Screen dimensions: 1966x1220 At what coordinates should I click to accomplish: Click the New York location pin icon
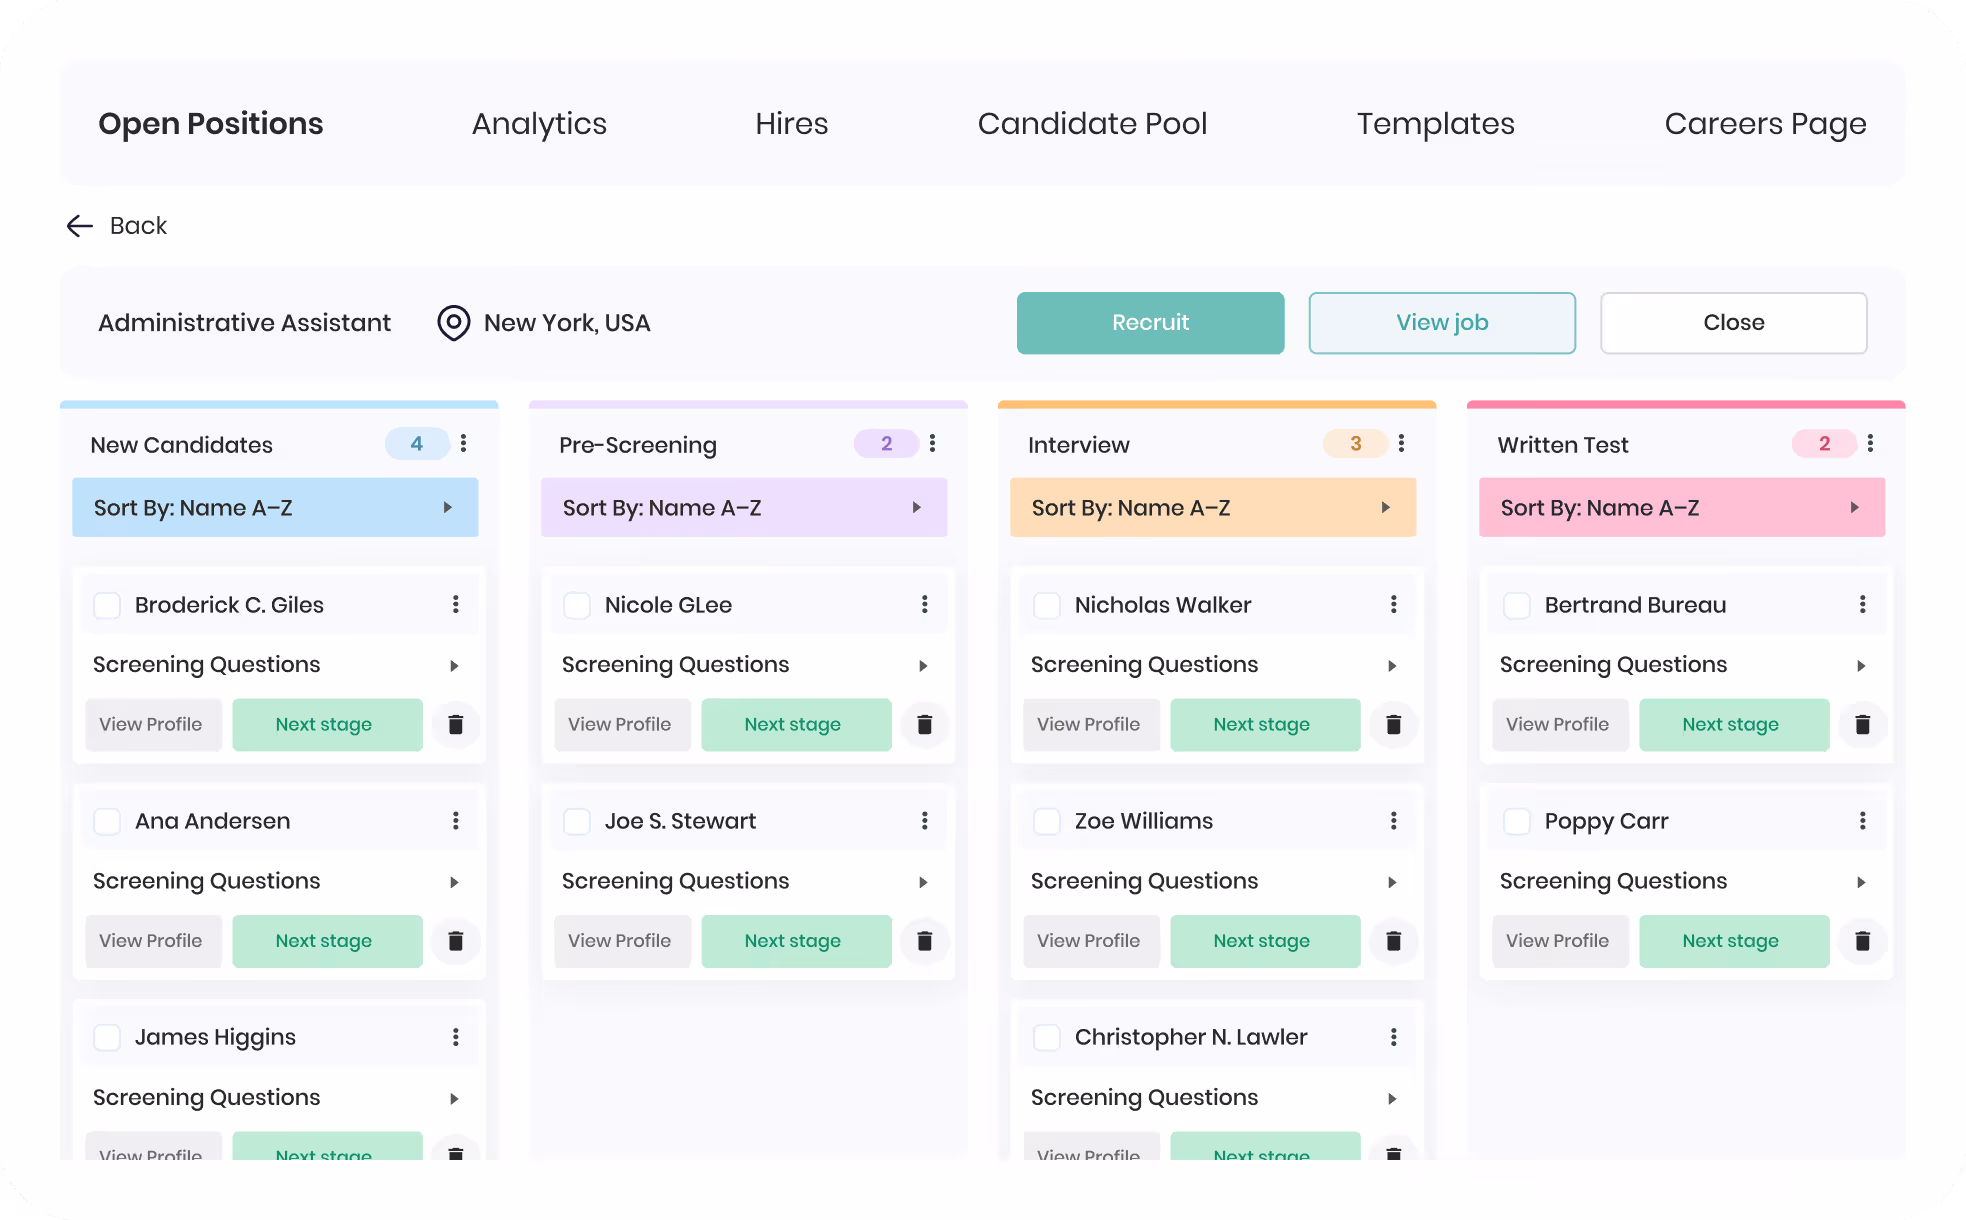point(454,323)
